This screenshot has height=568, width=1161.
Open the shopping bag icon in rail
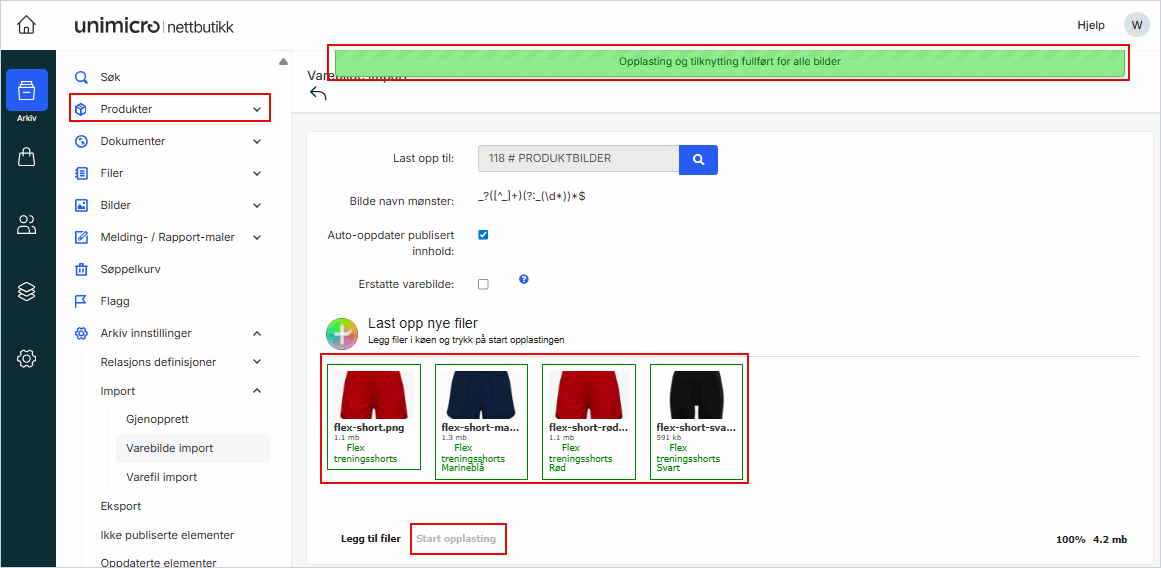tap(26, 157)
